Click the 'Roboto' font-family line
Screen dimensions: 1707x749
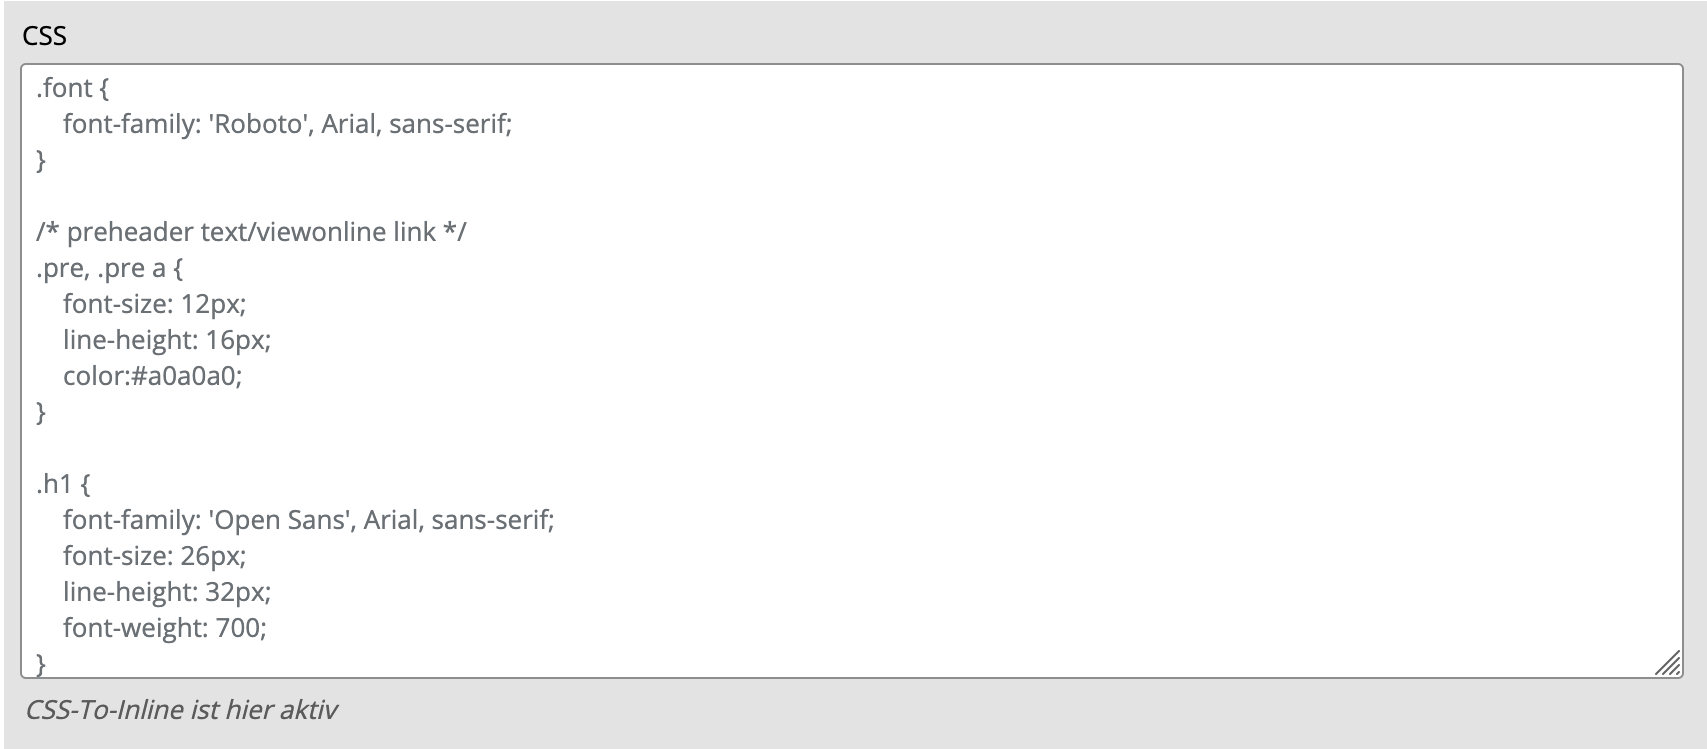coord(287,124)
